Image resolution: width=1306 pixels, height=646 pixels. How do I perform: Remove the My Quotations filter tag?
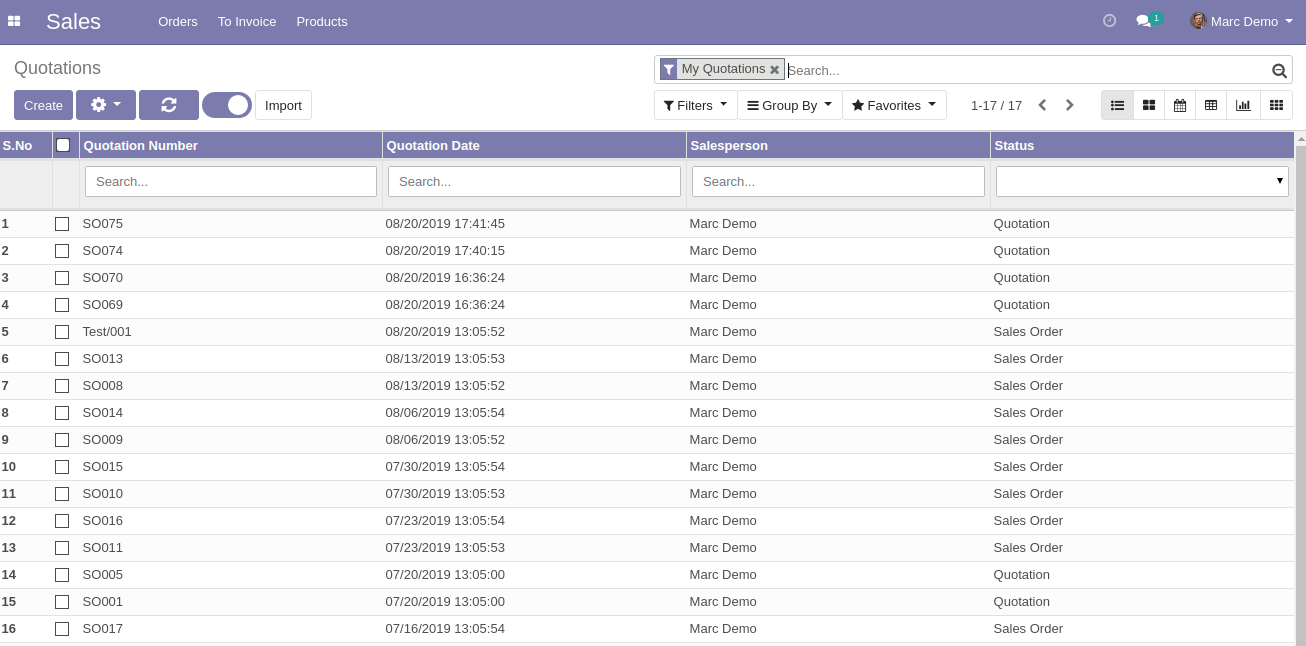(x=774, y=70)
